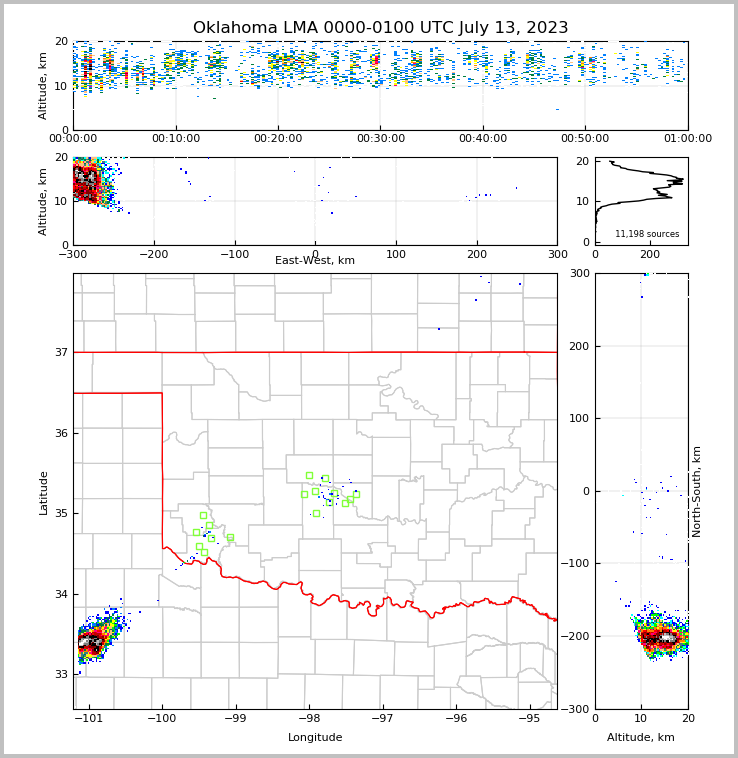The width and height of the screenshot is (738, 758).
Task: Click the 'Altitude, km' label below the right panel
Action: 641,738
